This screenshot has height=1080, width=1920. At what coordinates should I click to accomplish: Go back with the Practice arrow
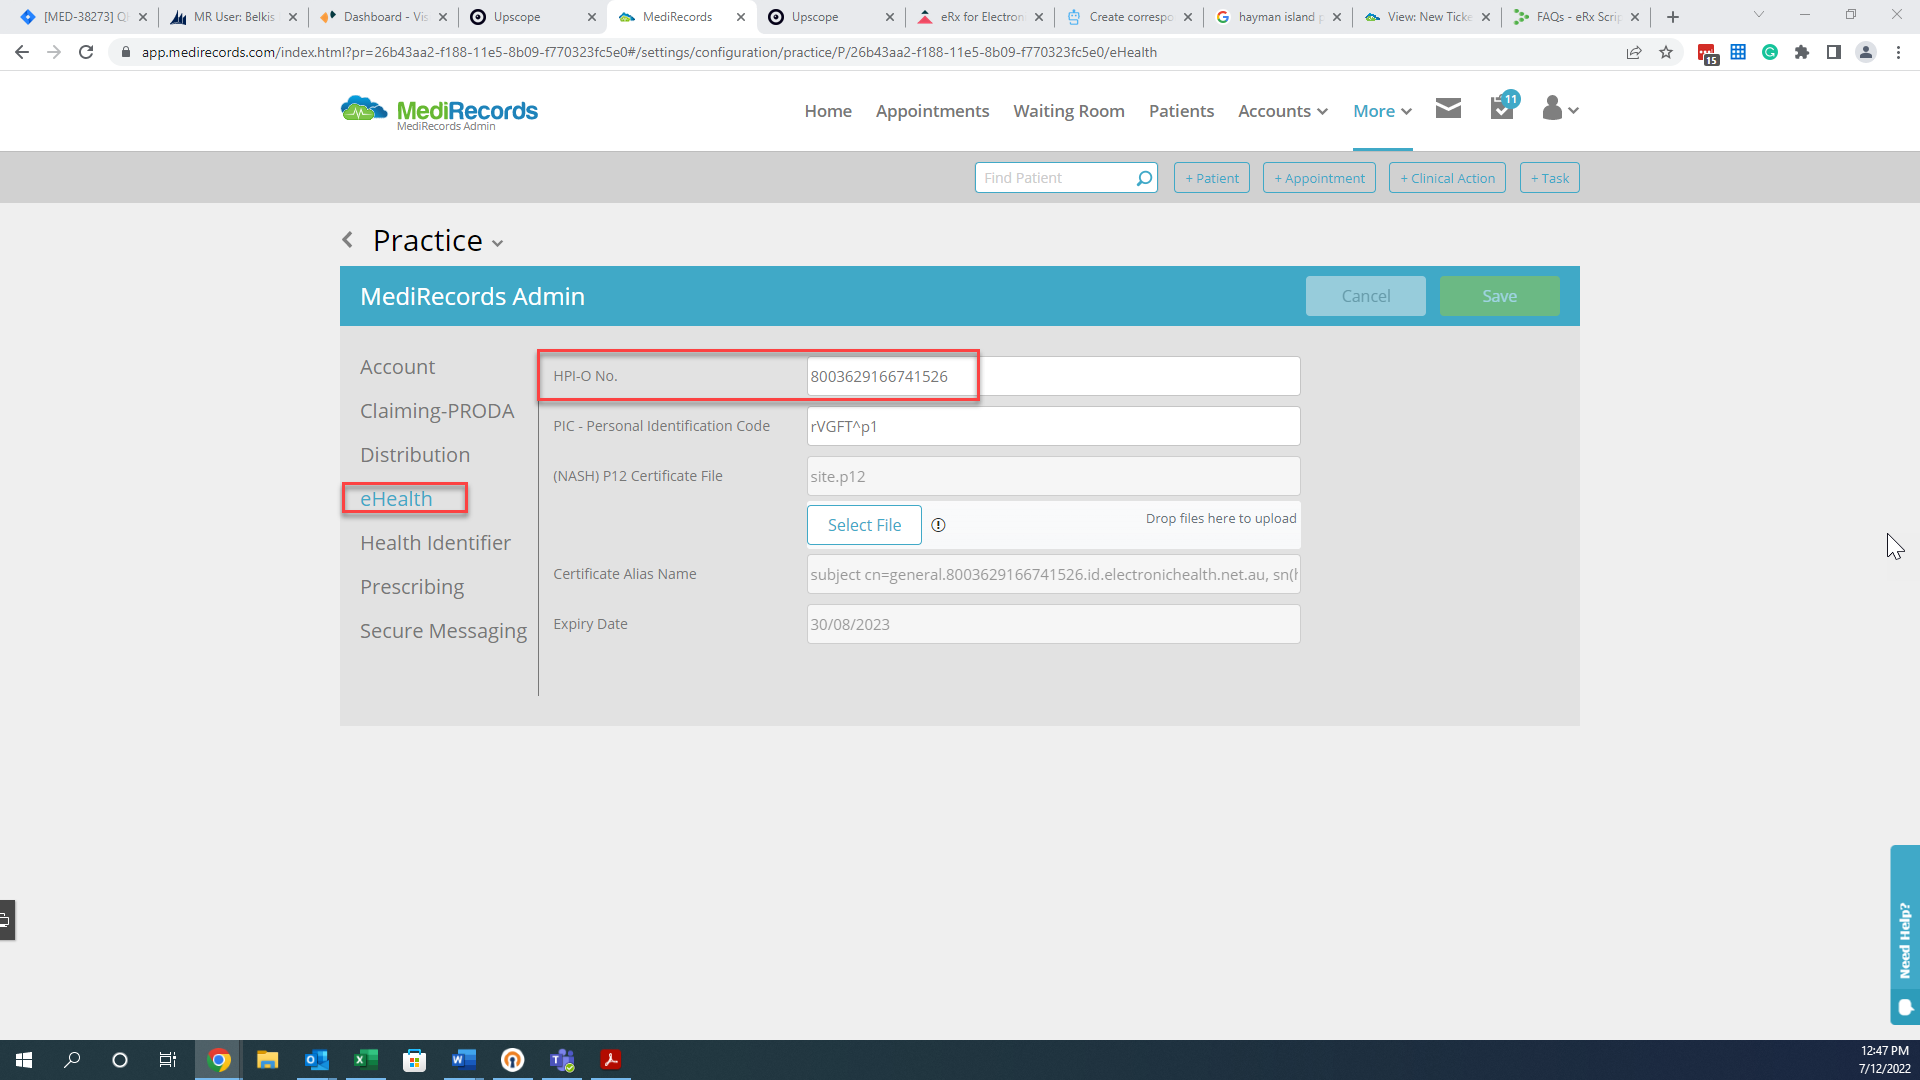pos(347,240)
